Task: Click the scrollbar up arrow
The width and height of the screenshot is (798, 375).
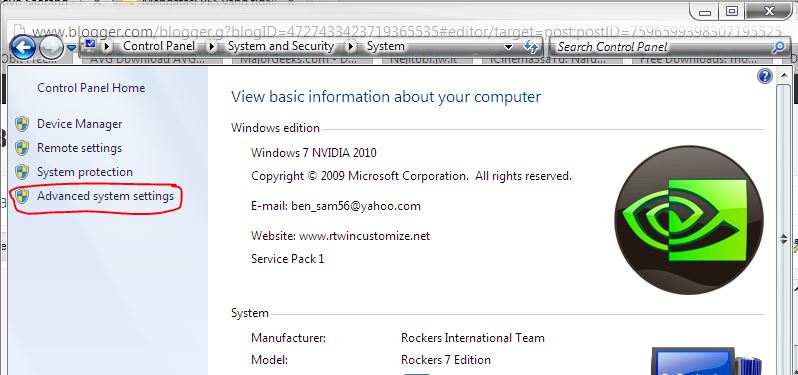Action: pyautogui.click(x=783, y=76)
